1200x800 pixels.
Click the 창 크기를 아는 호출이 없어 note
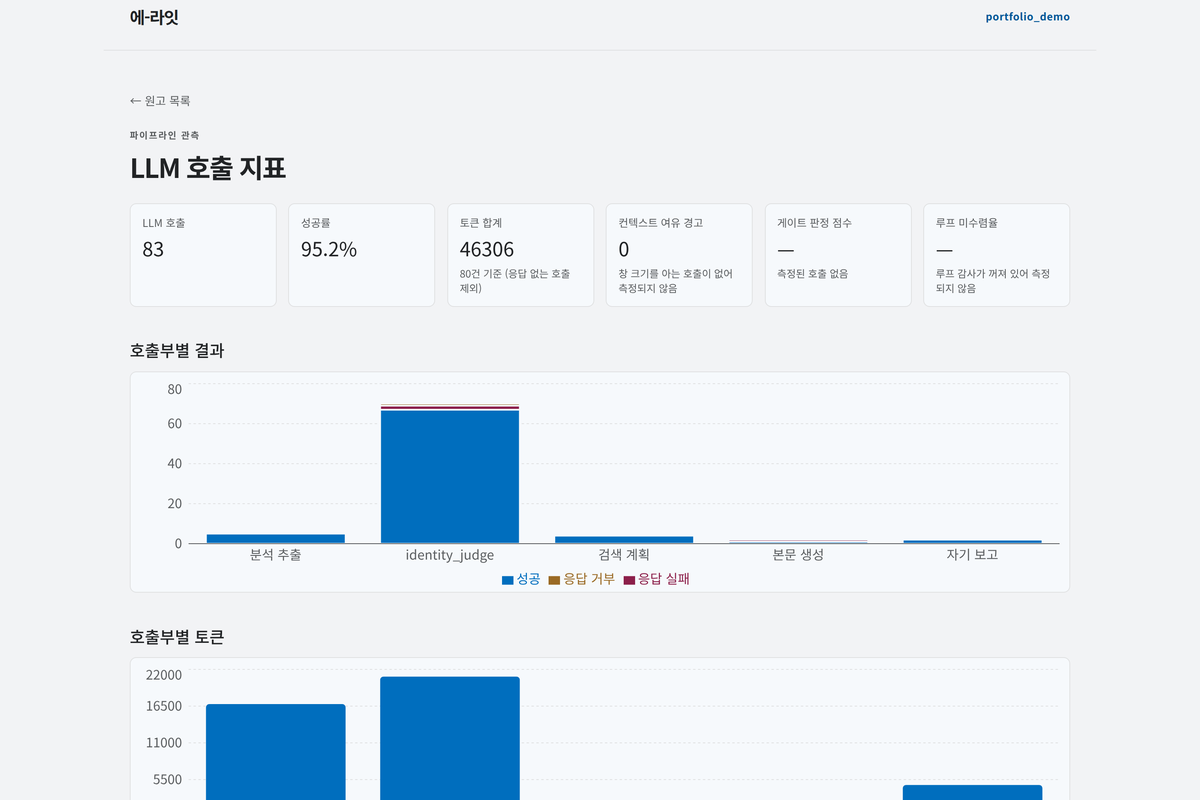[x=675, y=281]
